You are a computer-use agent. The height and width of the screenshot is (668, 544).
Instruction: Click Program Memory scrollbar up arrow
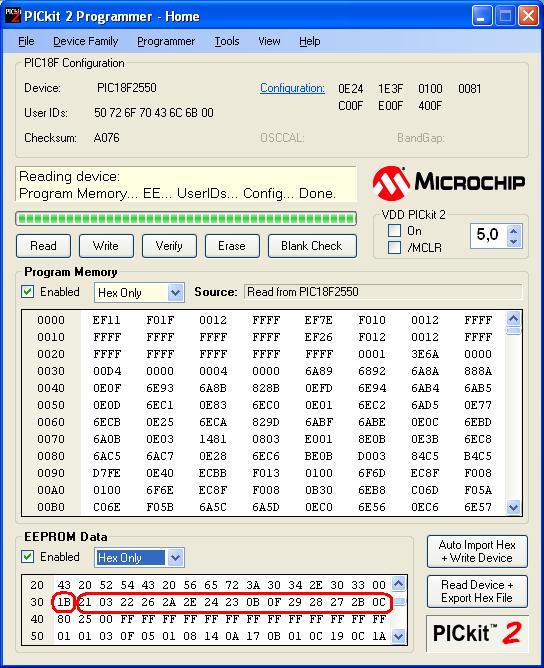coord(514,319)
